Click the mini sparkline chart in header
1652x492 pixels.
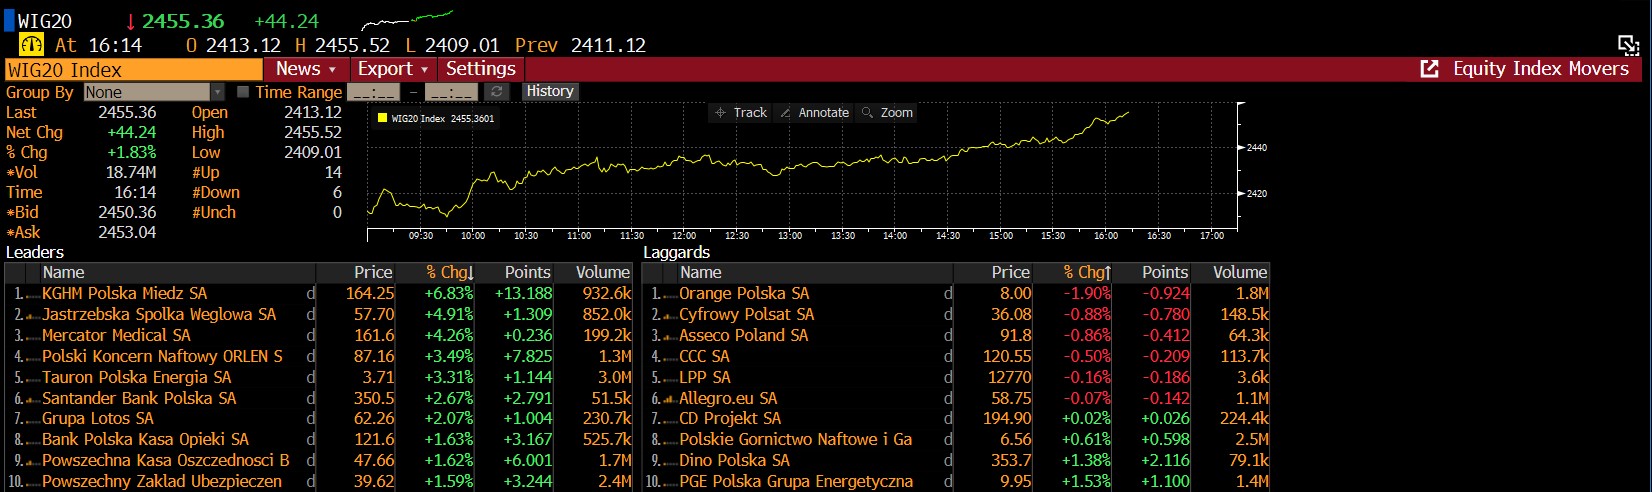pos(407,20)
